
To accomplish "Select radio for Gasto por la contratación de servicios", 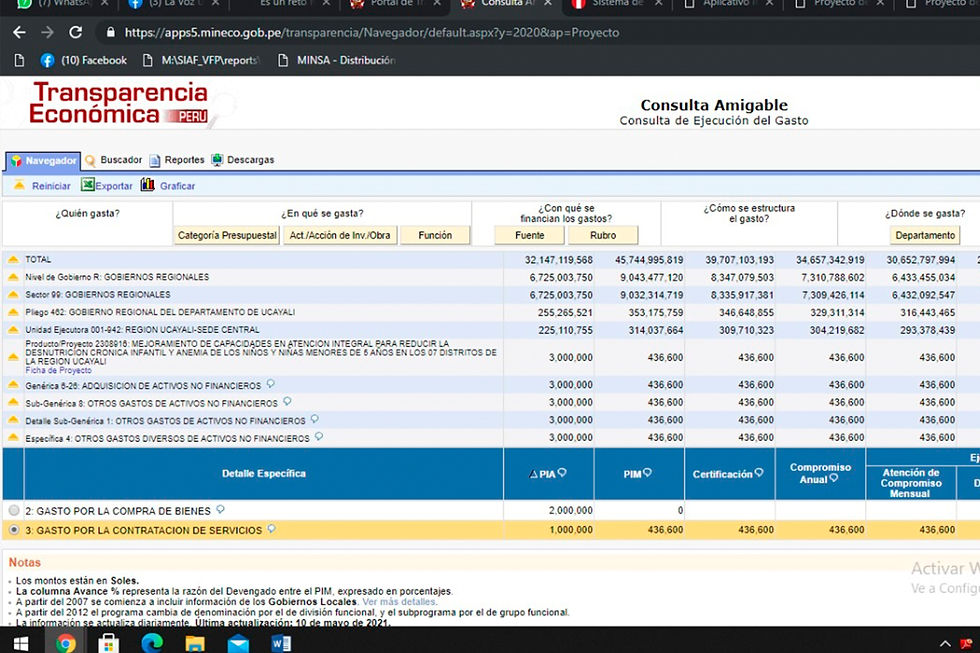I will coord(14,530).
